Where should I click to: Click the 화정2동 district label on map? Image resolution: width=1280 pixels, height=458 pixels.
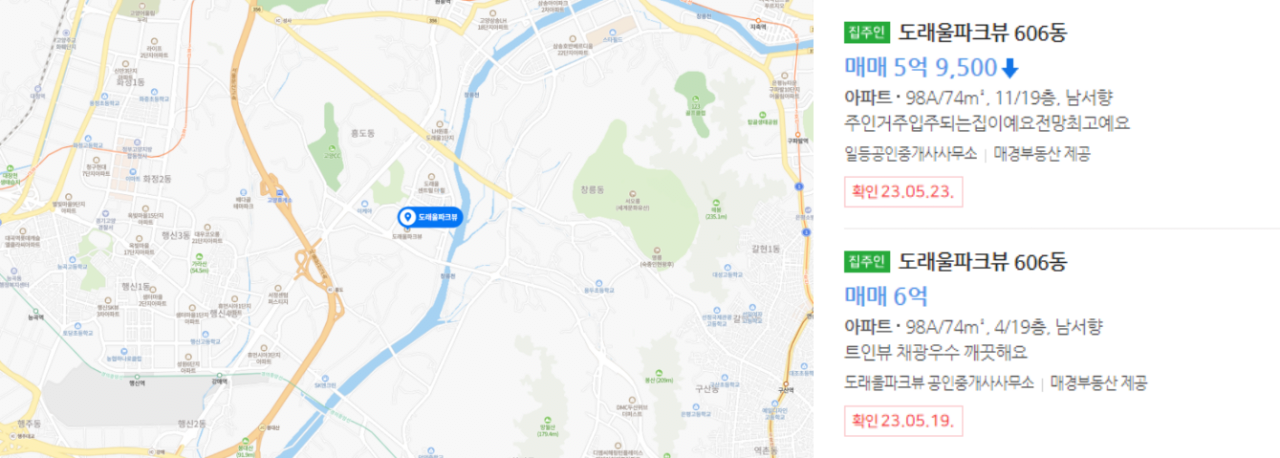point(156,178)
